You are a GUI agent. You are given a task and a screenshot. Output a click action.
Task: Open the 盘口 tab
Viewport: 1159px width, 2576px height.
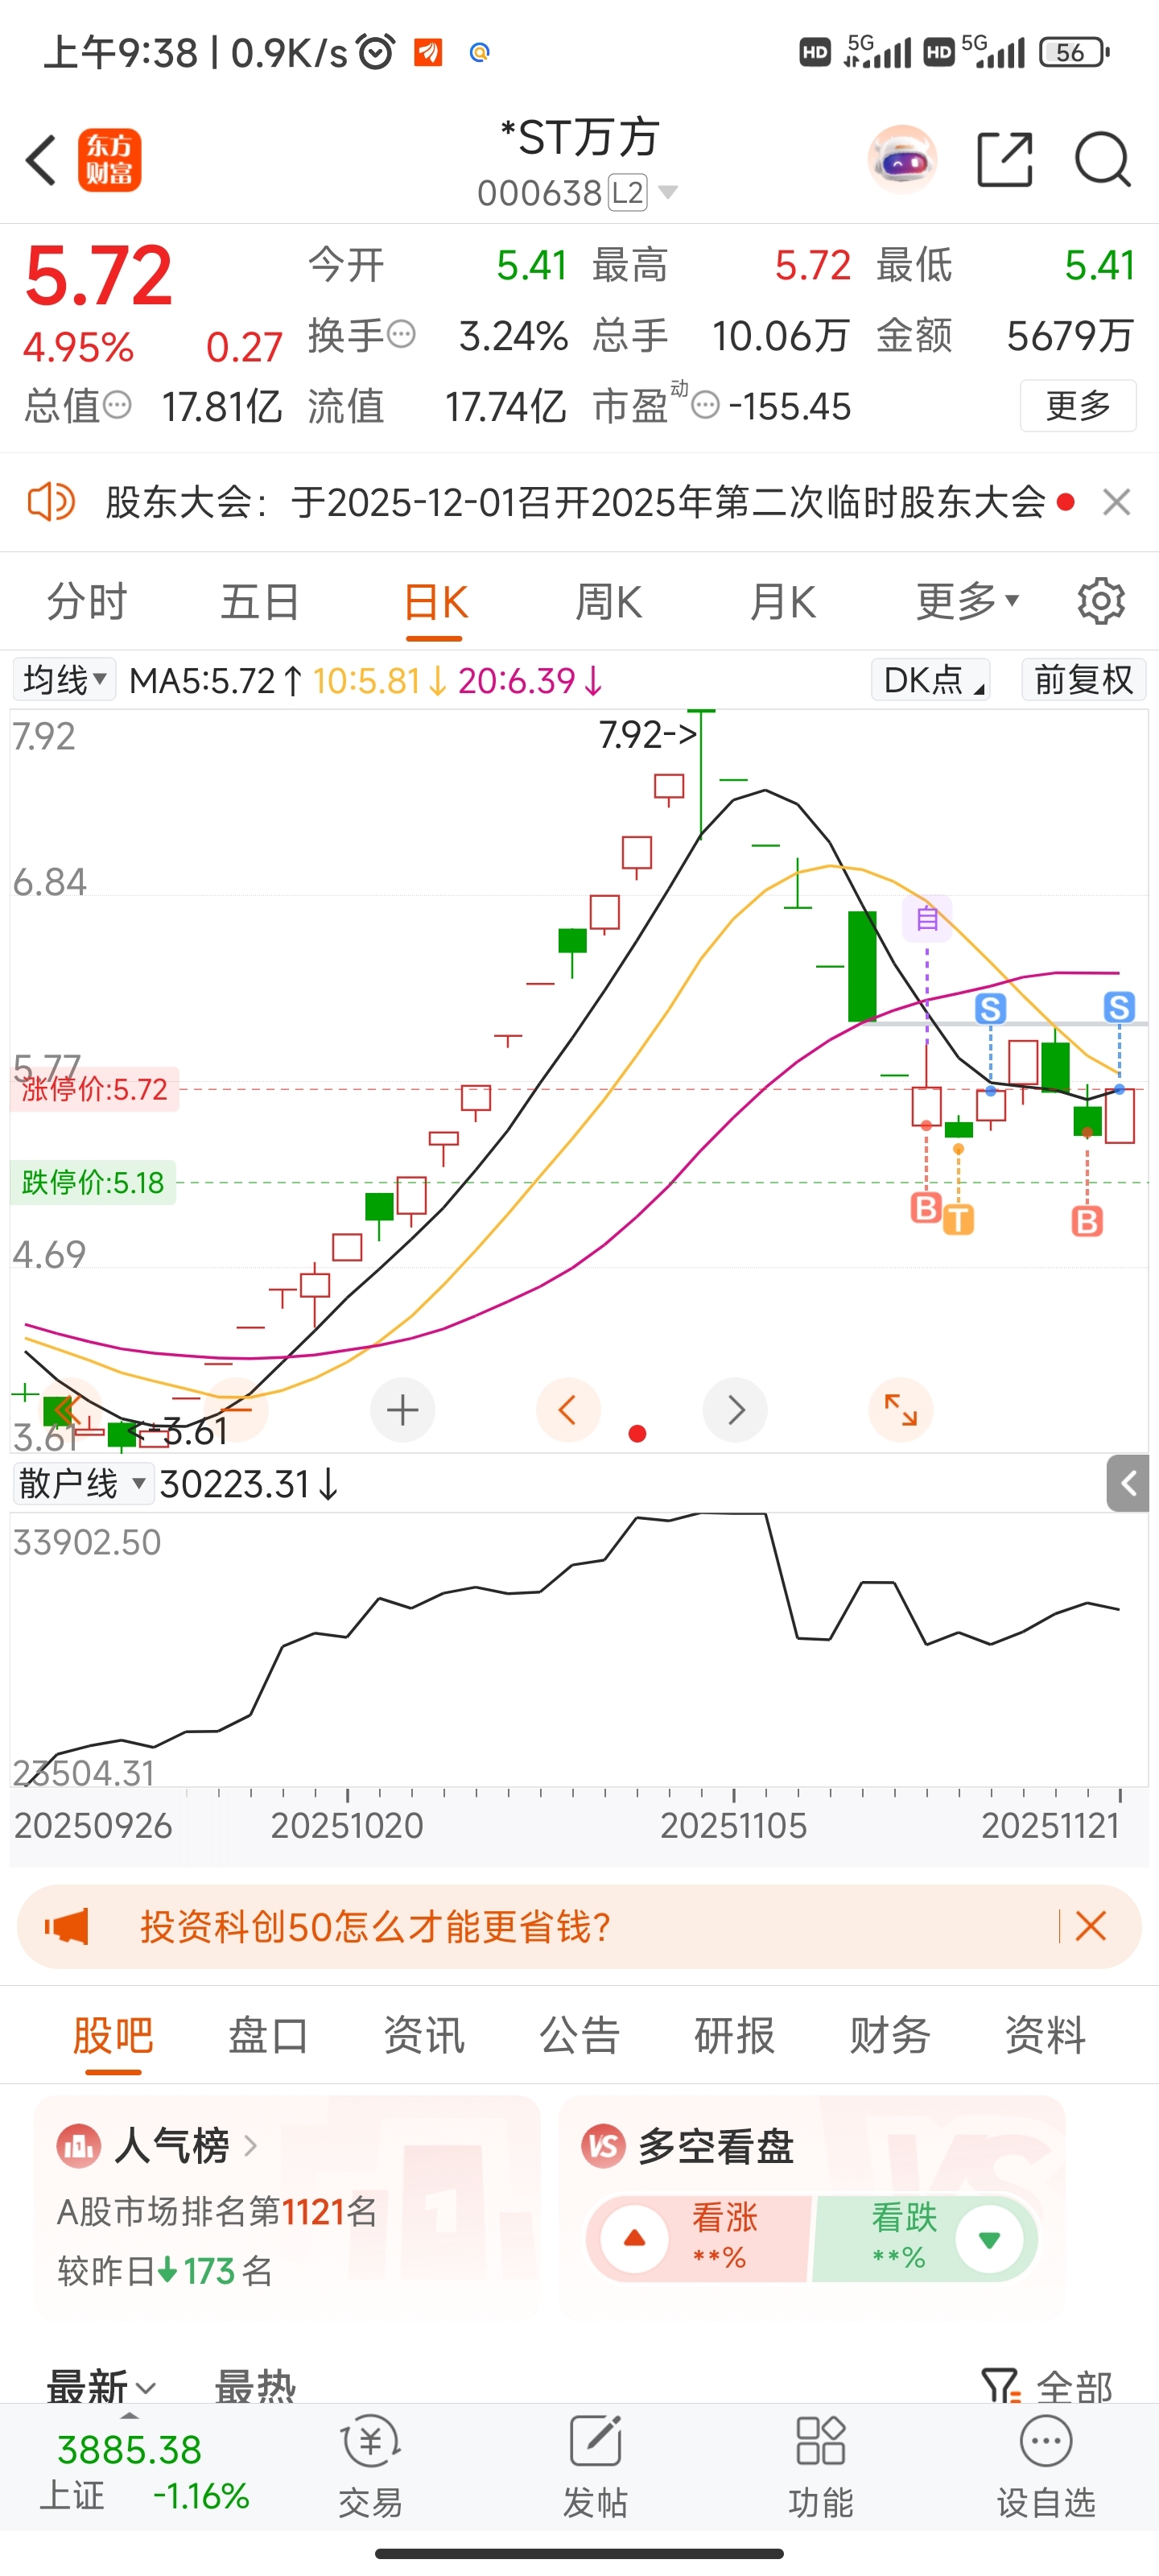pos(268,2035)
